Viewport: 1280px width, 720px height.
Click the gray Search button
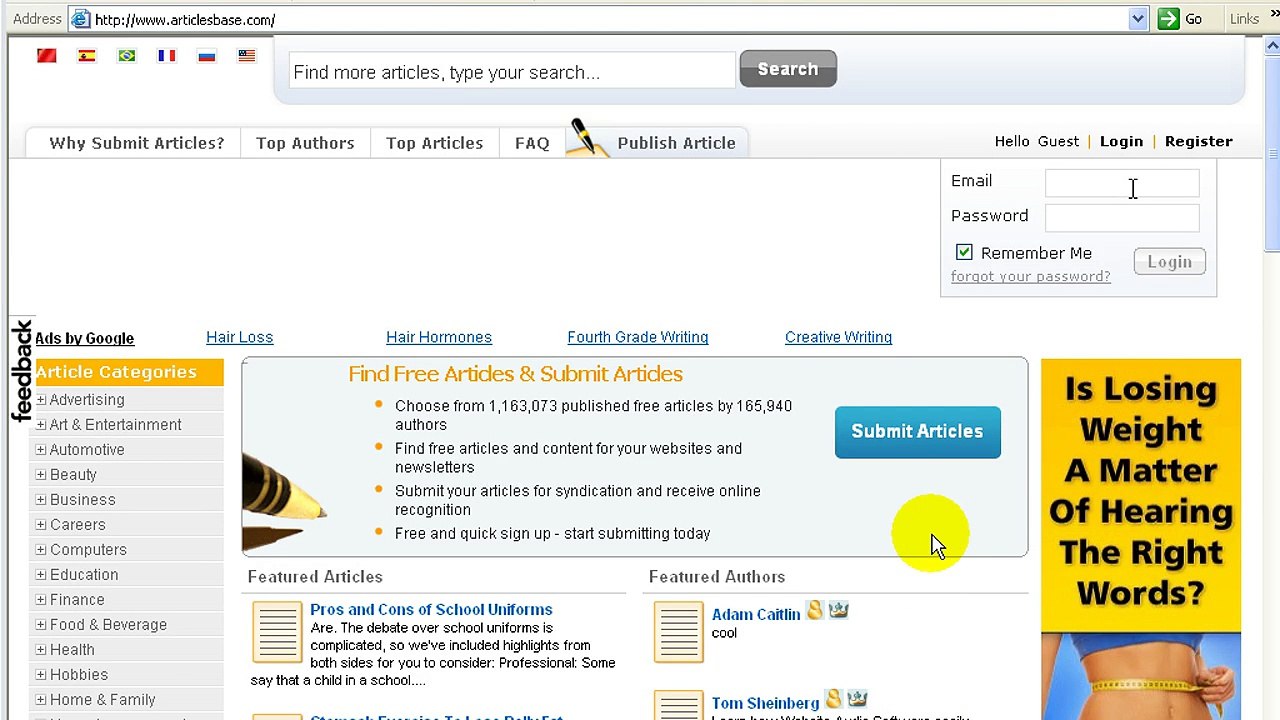[788, 69]
